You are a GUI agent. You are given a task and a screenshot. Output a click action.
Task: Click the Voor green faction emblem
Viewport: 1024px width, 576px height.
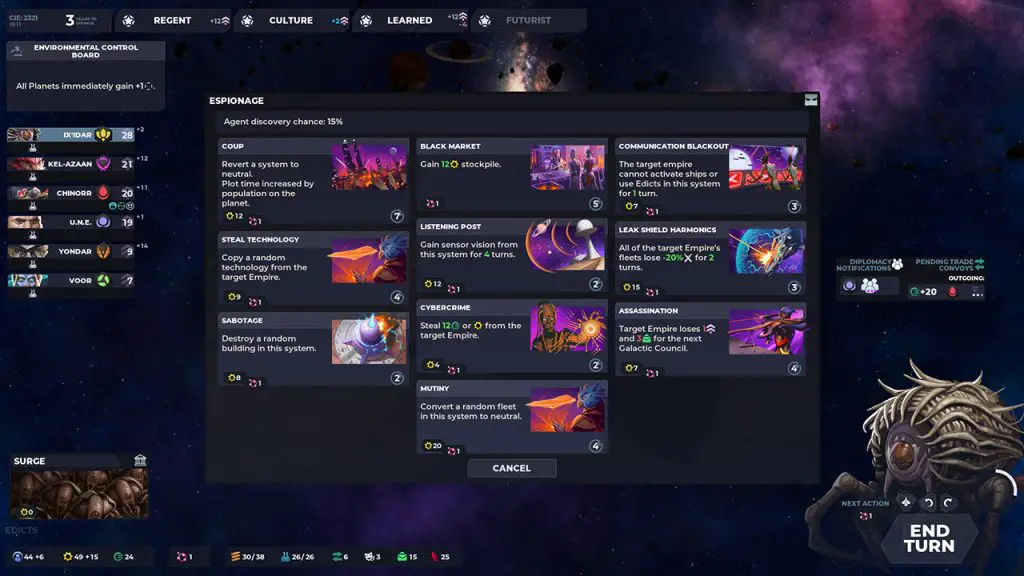(103, 280)
